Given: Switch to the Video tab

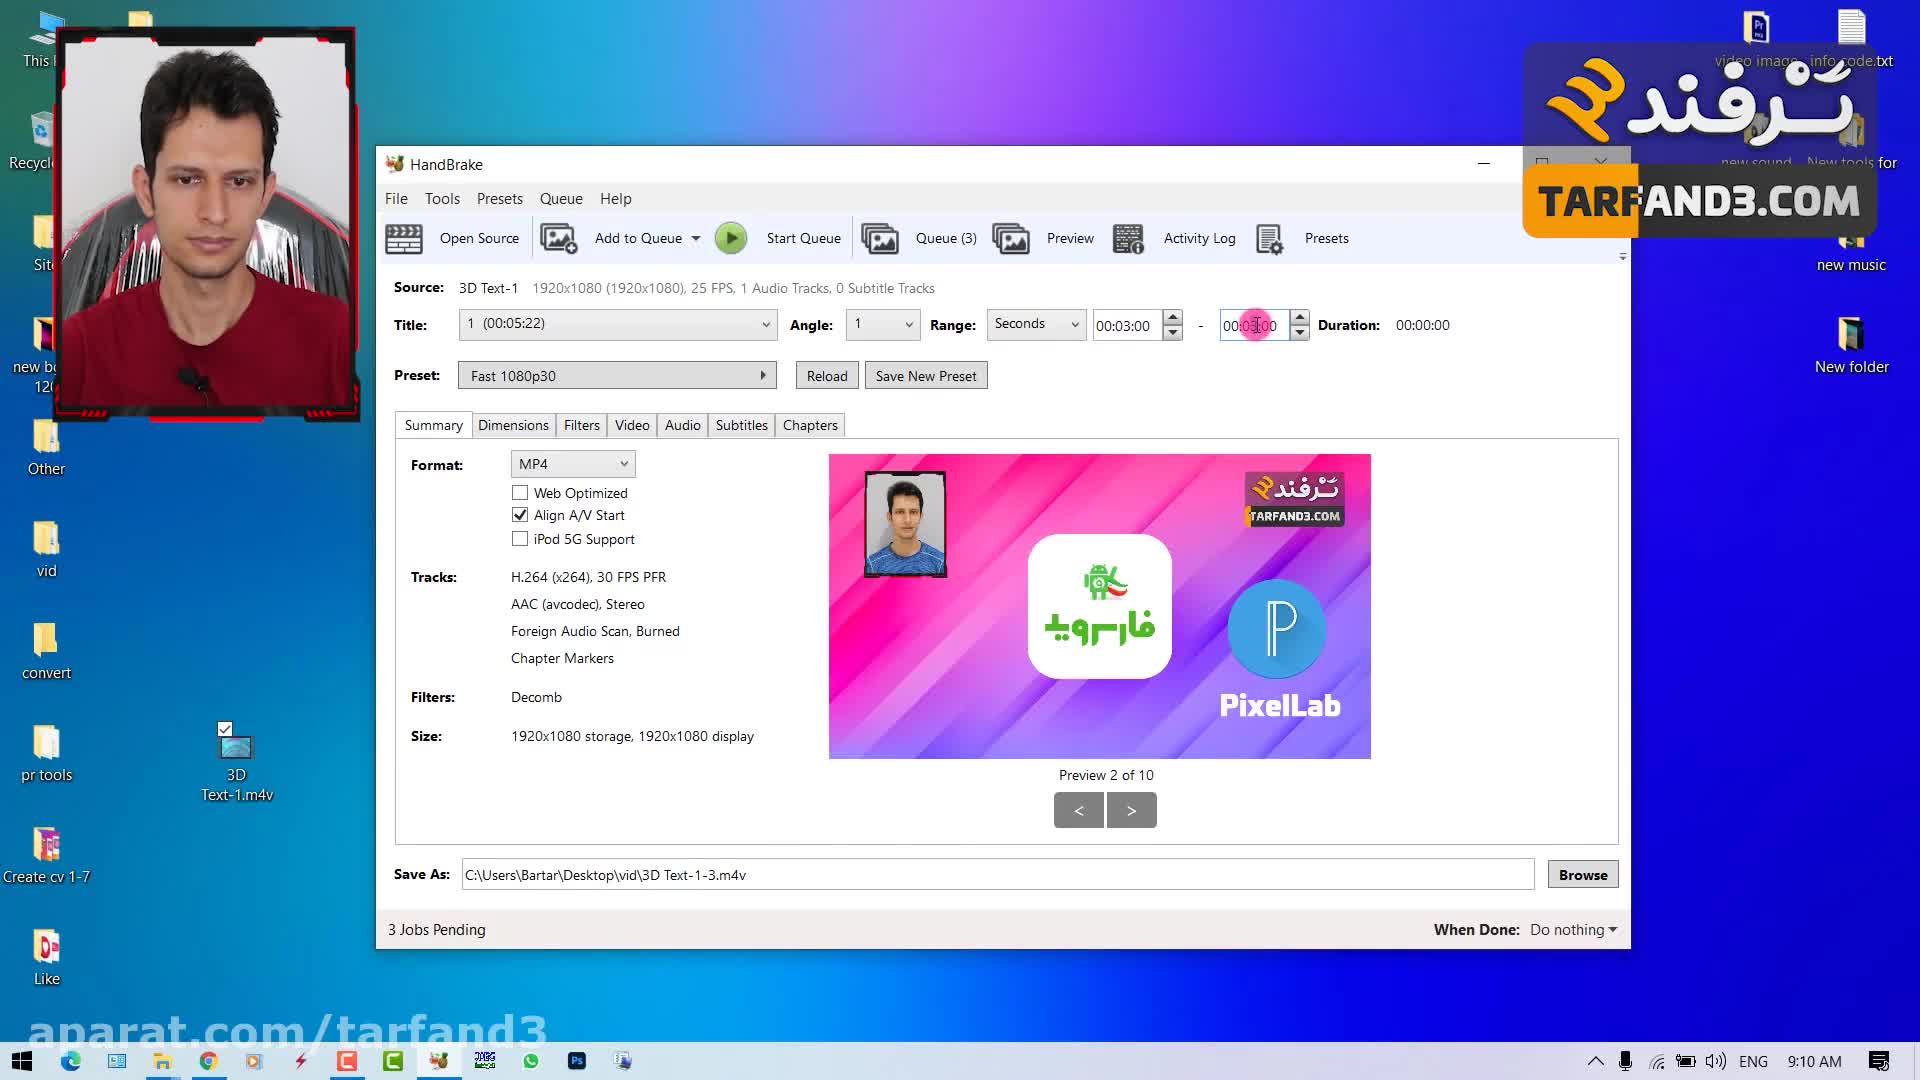Looking at the screenshot, I should pos(632,425).
